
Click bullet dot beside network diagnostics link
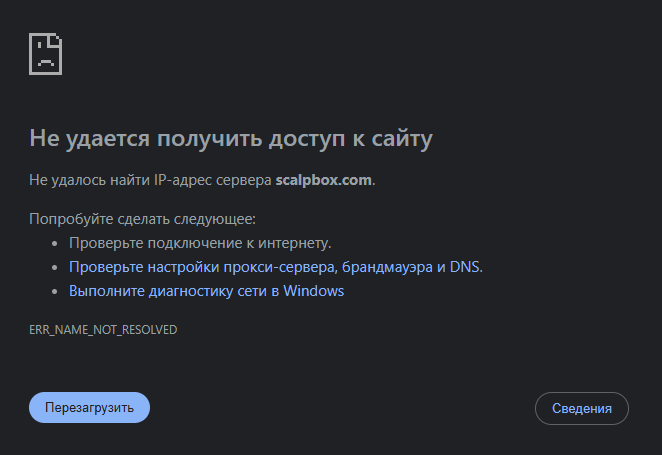[x=54, y=291]
